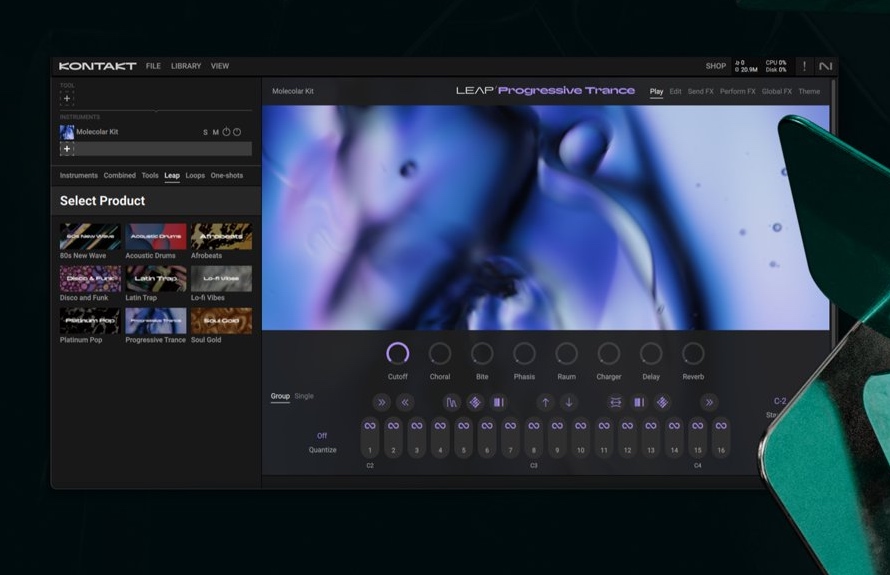Trigger pad number 10
This screenshot has height=575, width=890.
(581, 438)
